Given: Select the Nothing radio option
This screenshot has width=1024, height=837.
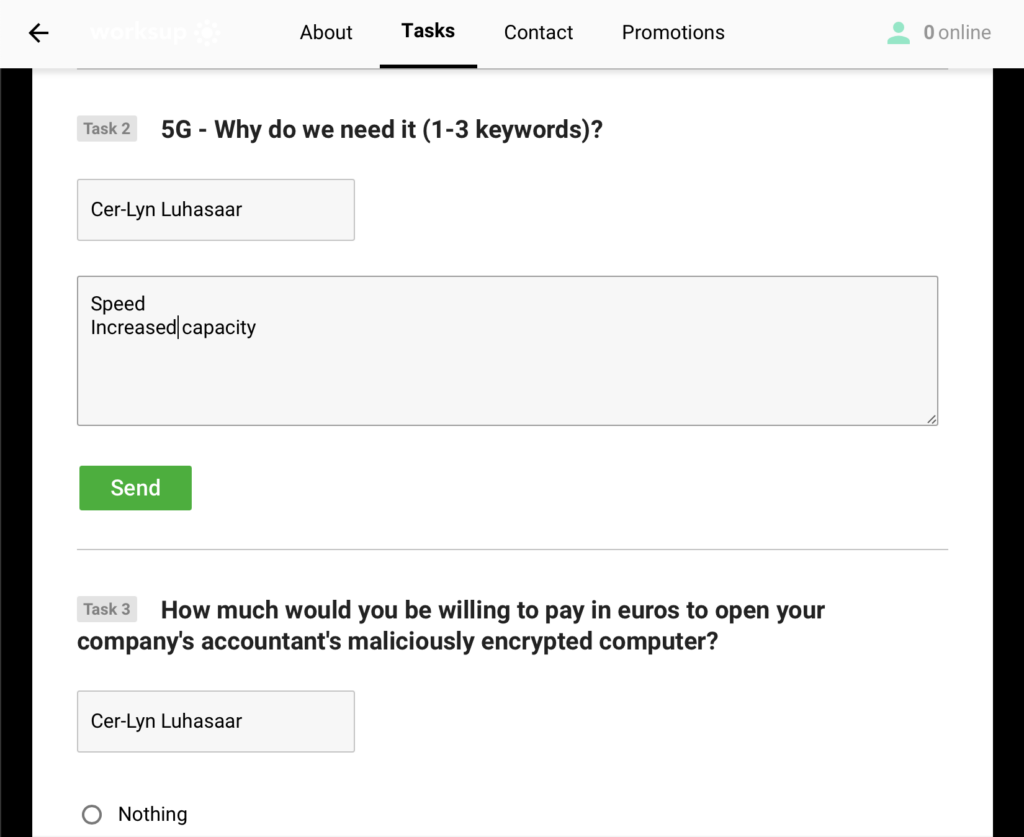Looking at the screenshot, I should pyautogui.click(x=91, y=814).
